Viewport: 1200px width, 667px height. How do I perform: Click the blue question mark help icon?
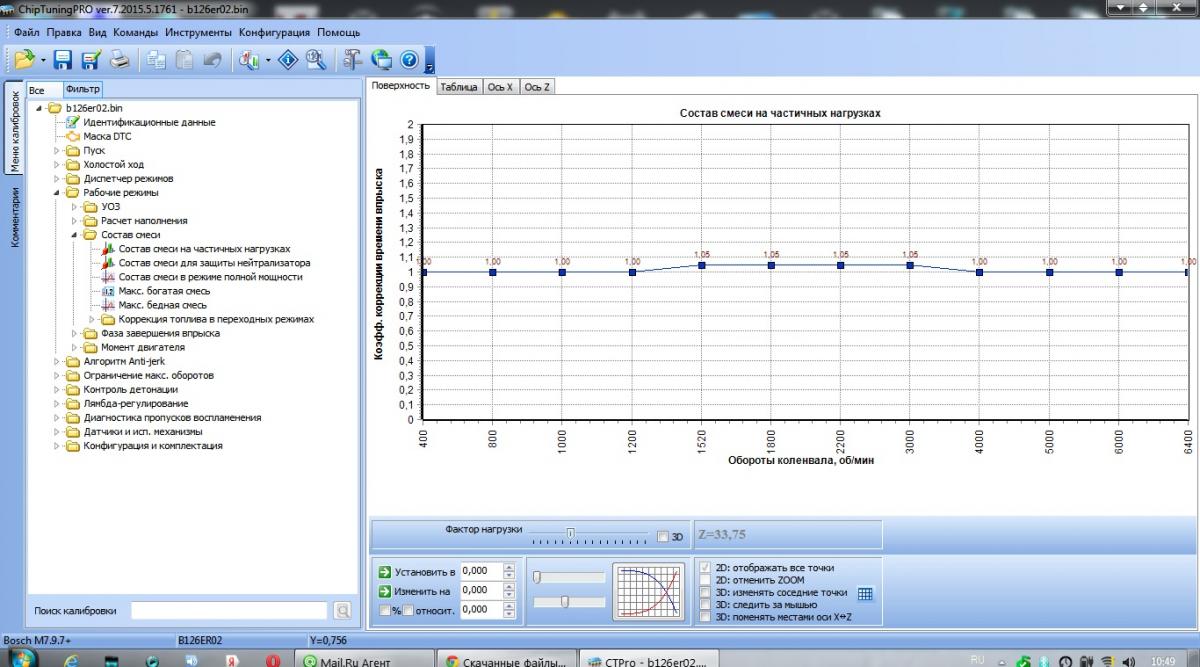click(409, 60)
